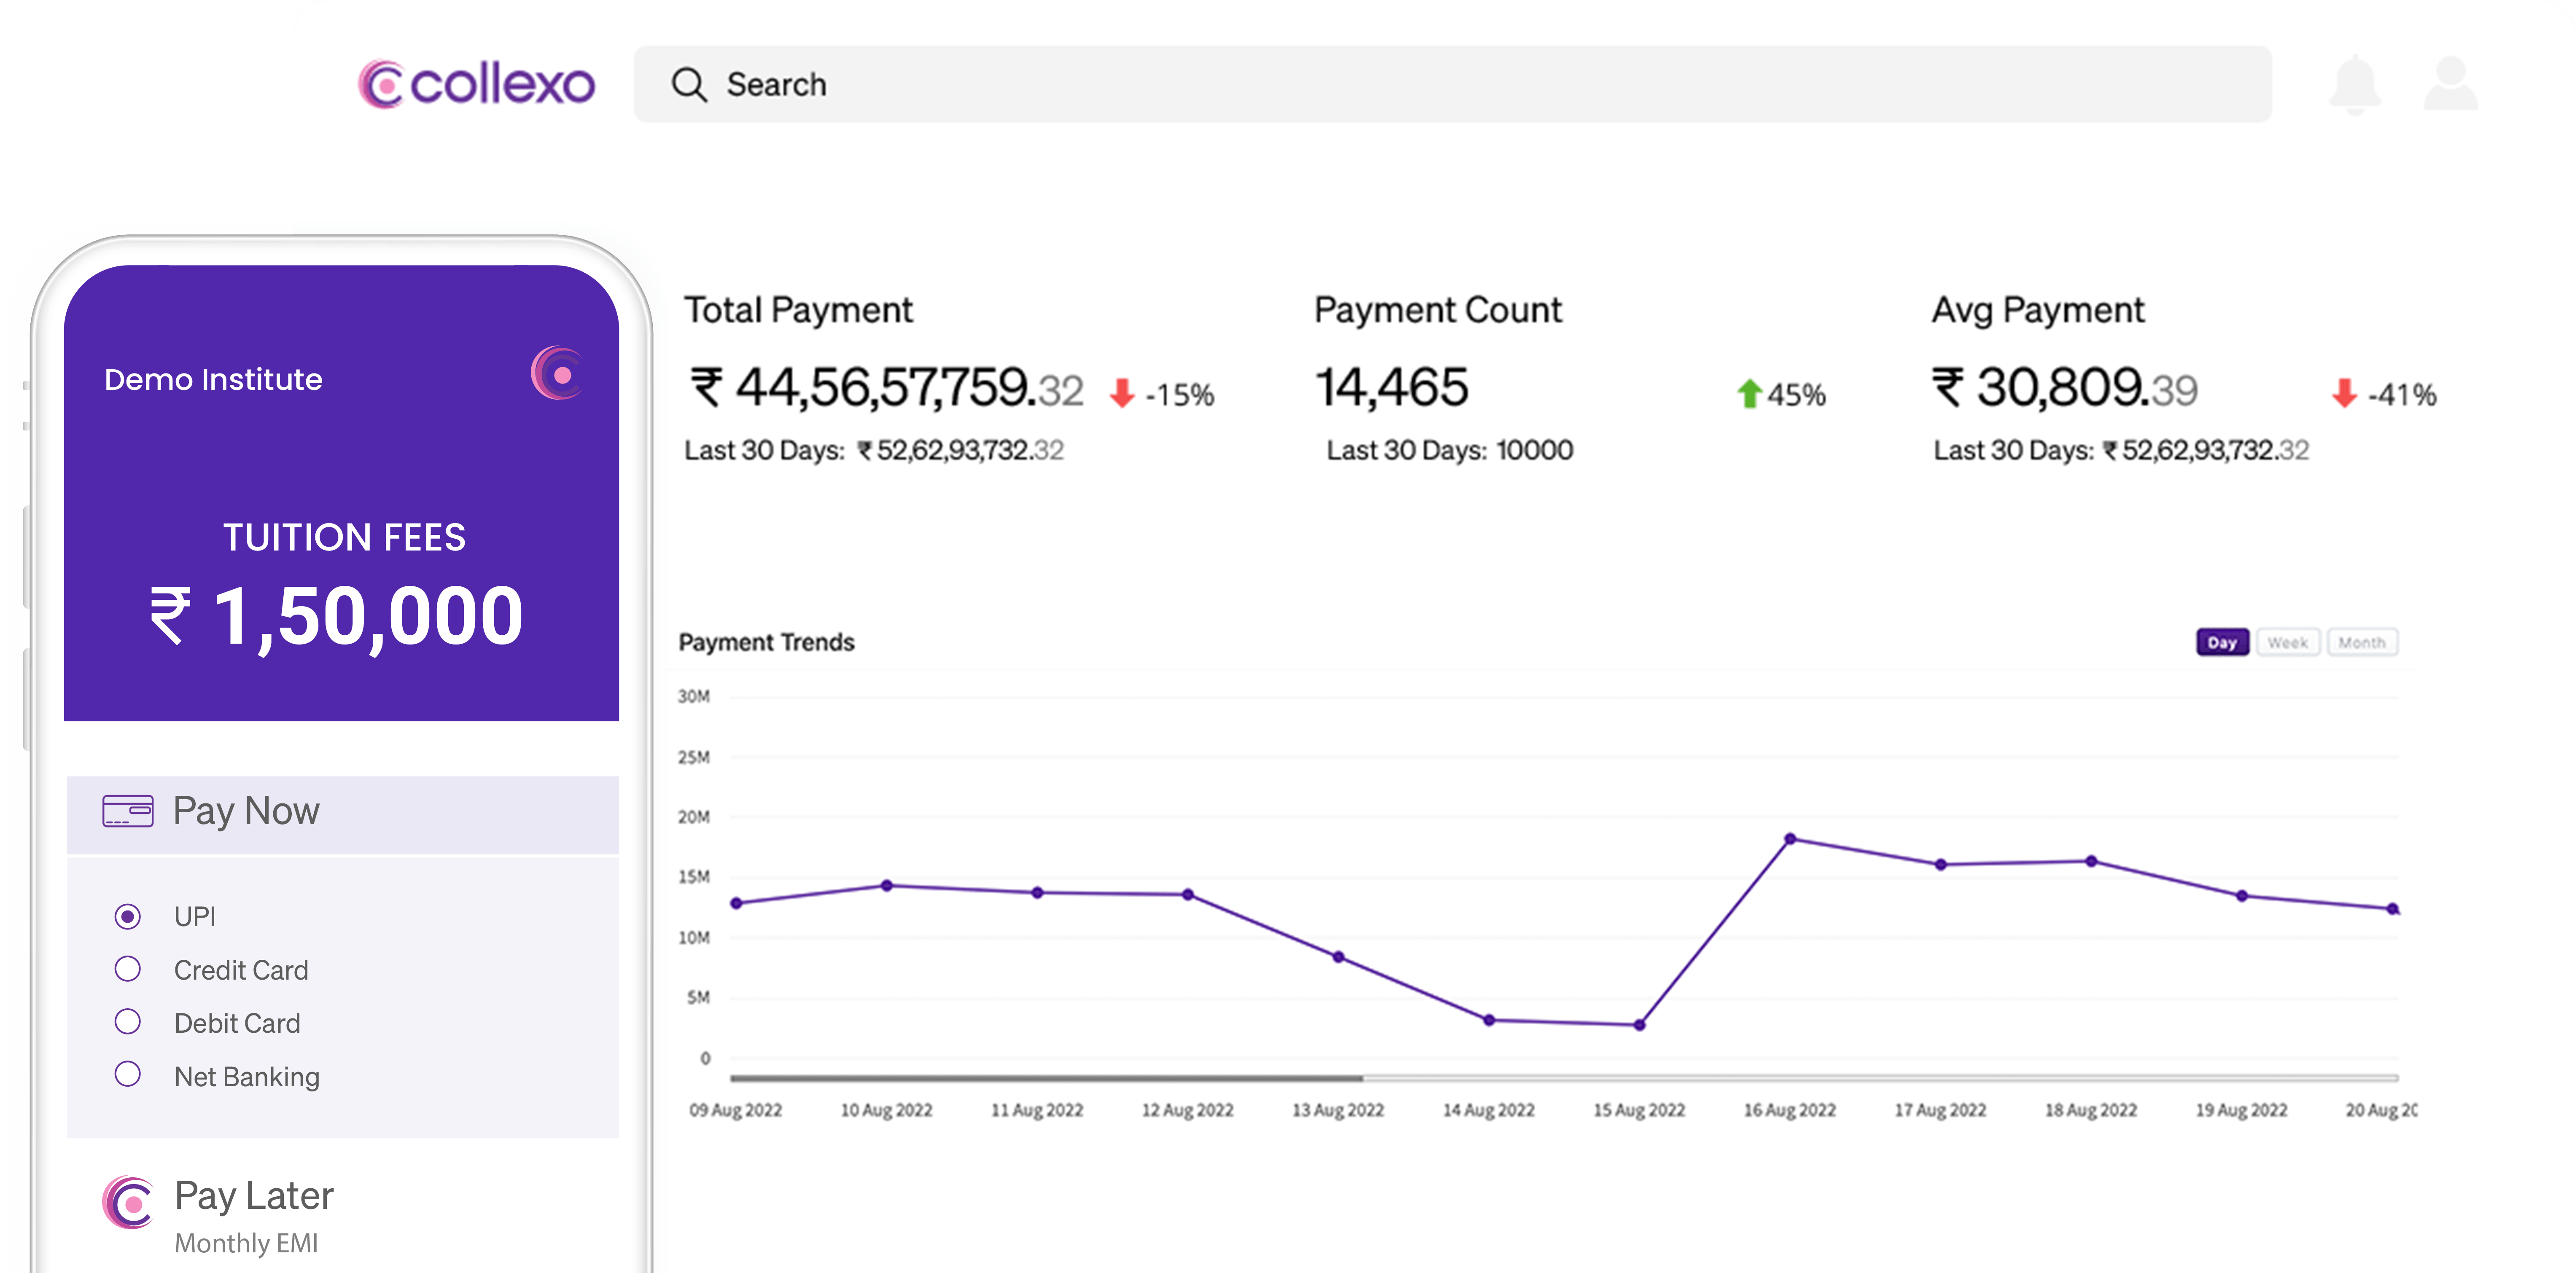Screen dimensions: 2576x1273
Task: Open the Pay Now section header
Action: [x=343, y=814]
